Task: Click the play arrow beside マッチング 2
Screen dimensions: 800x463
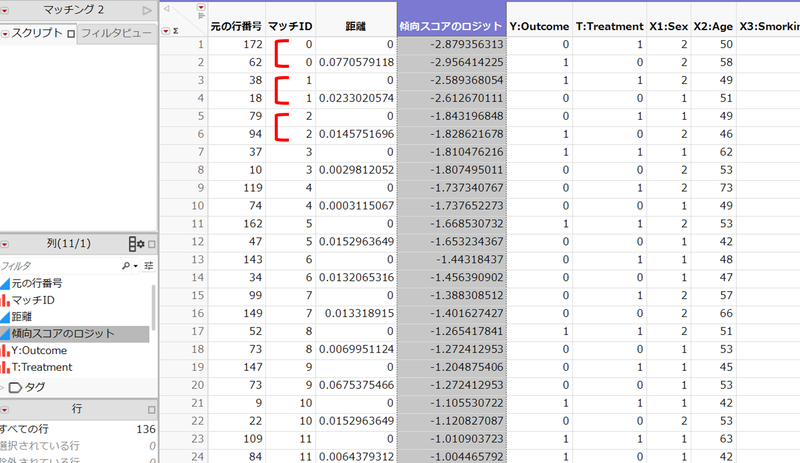Action: 147,10
